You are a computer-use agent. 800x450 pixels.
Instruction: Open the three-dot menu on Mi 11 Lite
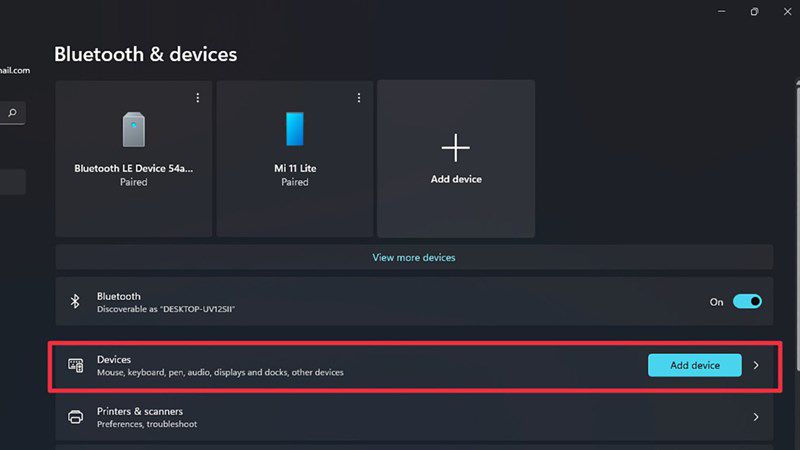359,97
